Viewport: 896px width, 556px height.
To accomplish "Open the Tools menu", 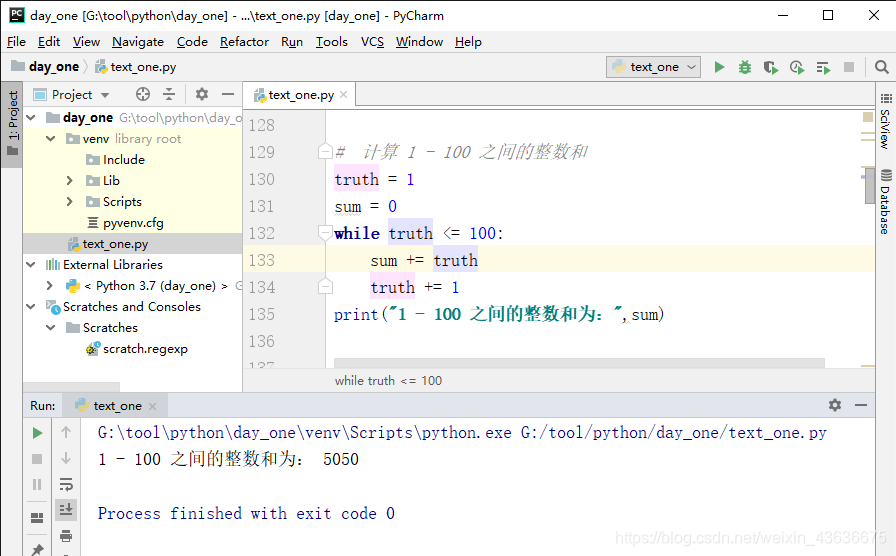I will pyautogui.click(x=331, y=42).
